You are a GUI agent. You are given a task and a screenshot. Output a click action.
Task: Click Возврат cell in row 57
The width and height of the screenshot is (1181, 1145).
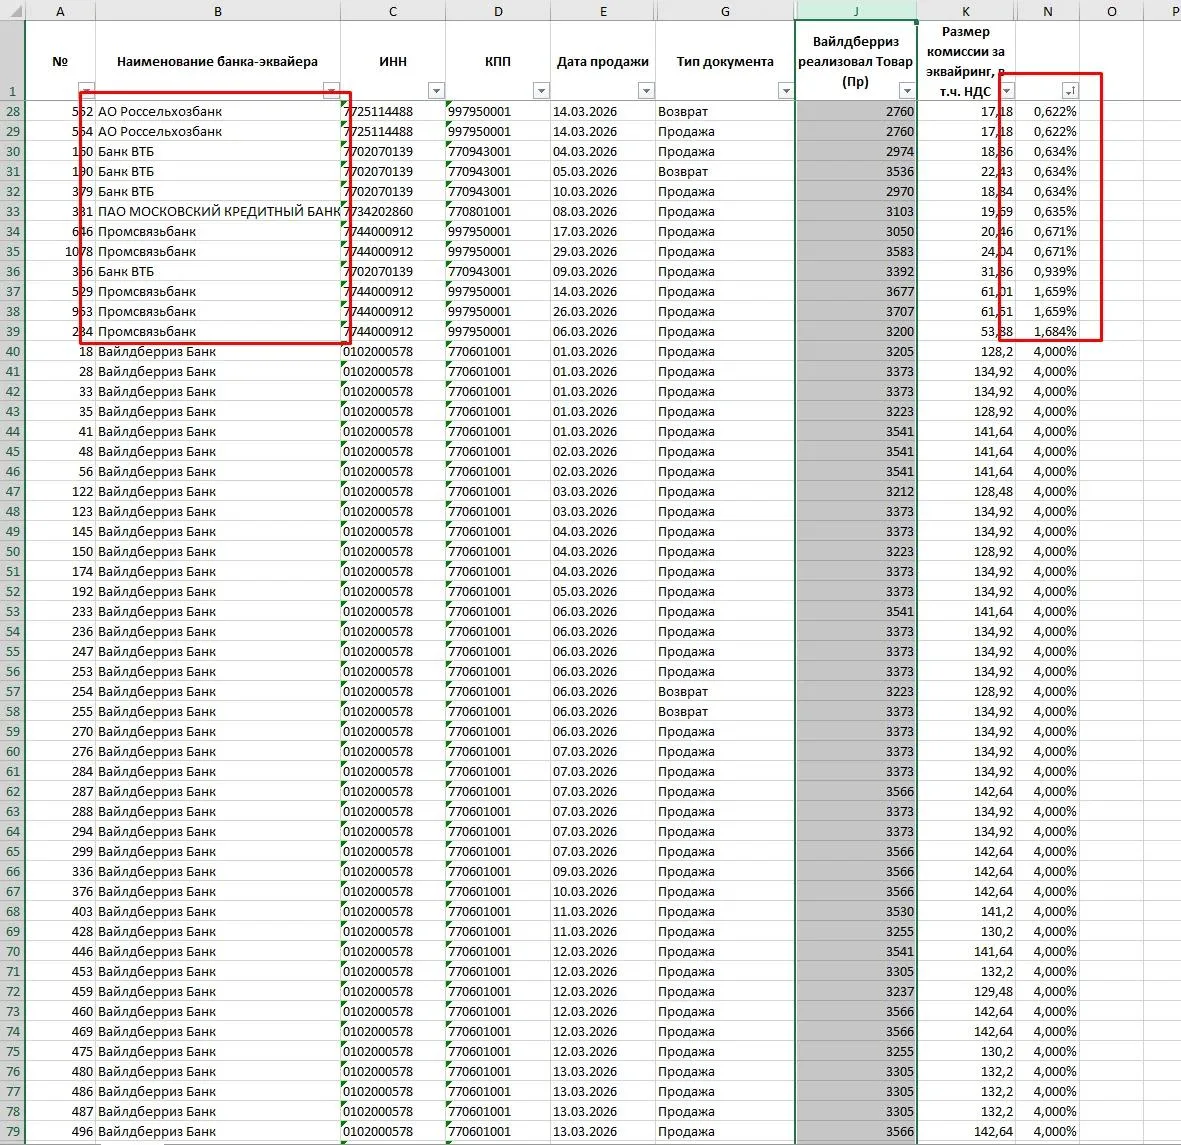point(725,692)
